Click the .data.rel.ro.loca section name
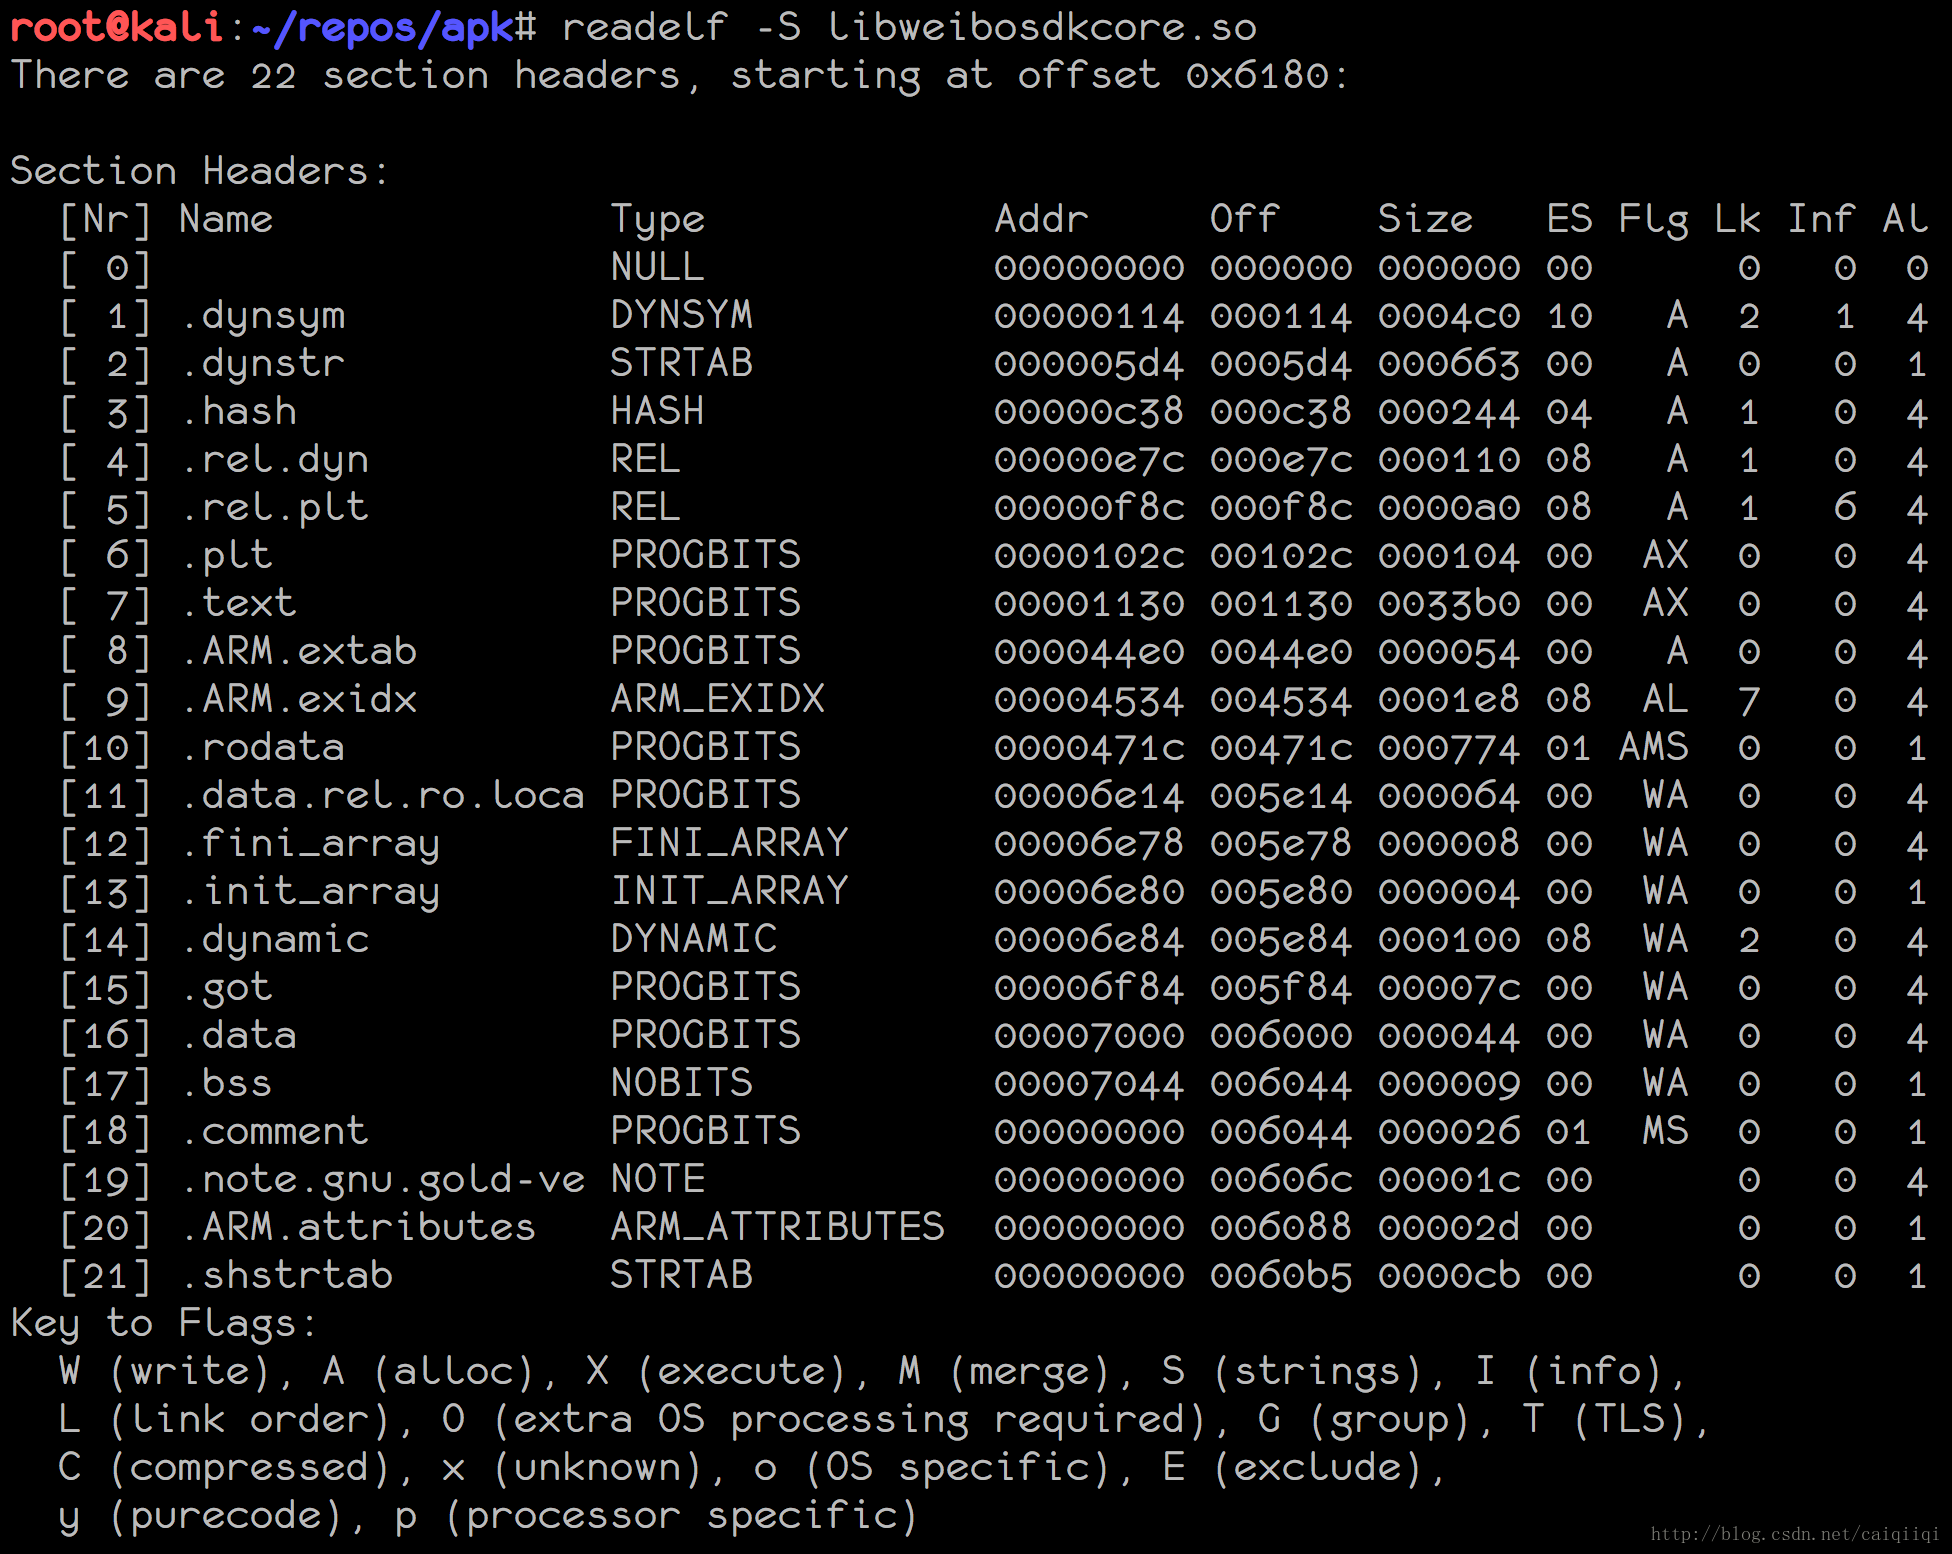The height and width of the screenshot is (1554, 1952). click(x=384, y=795)
